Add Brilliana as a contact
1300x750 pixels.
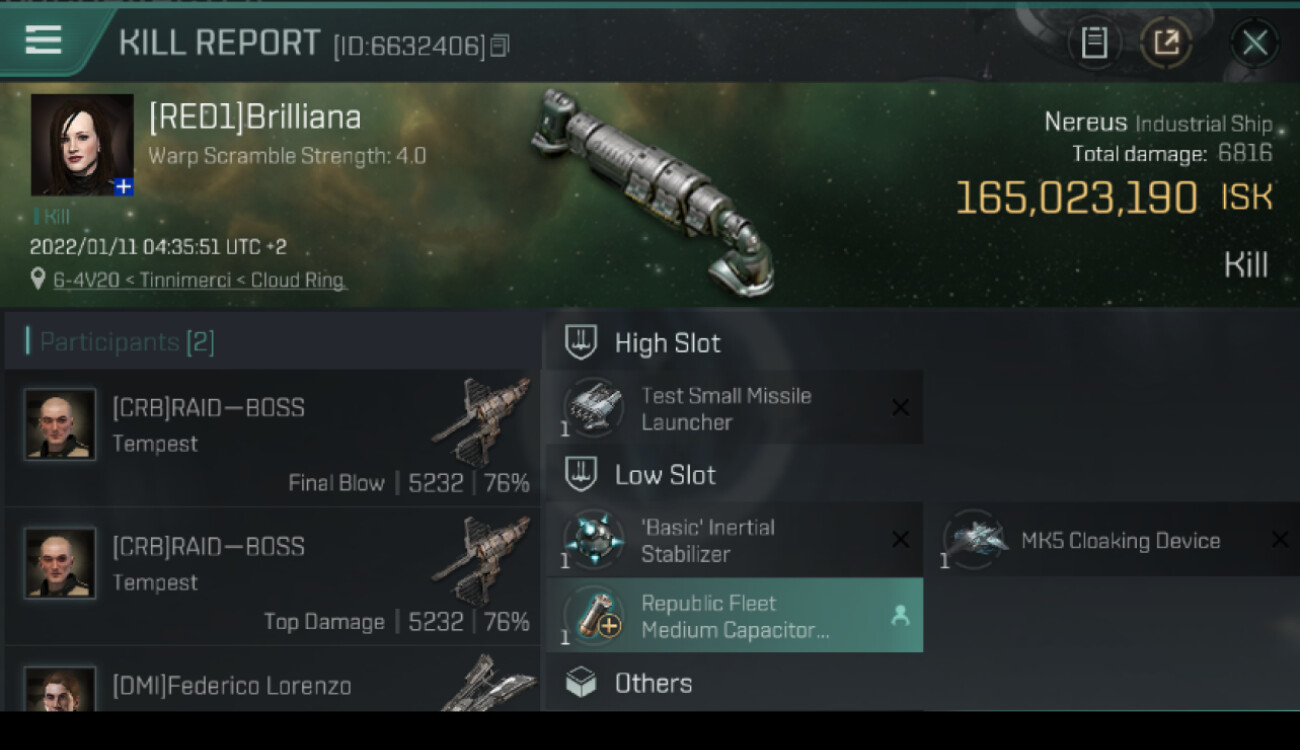122,186
